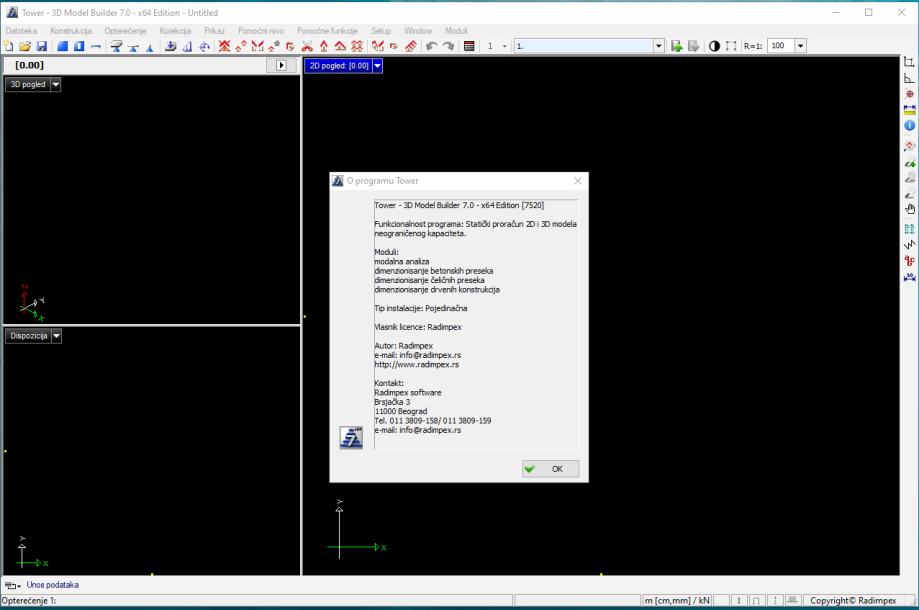The image size is (919, 610).
Task: Click the 2D pogled: [0.00] view label
Action: [x=339, y=66]
